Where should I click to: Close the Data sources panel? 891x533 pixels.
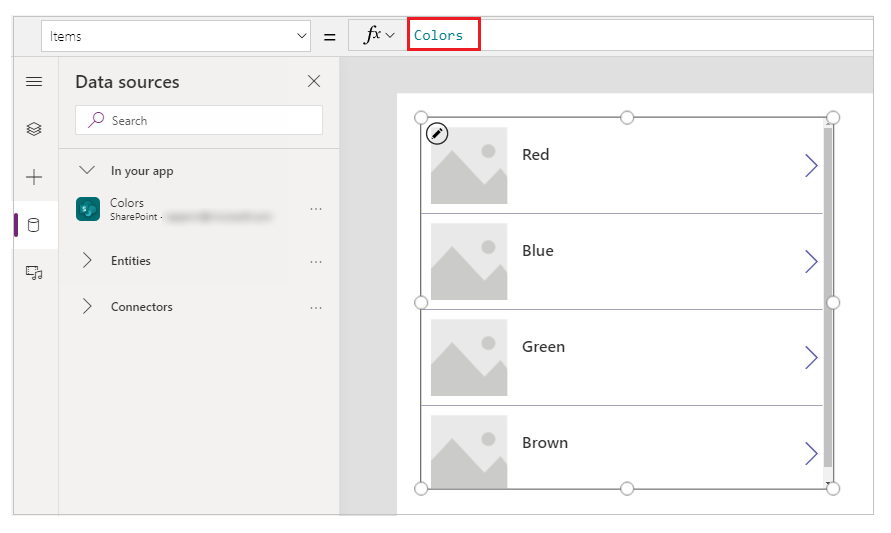(314, 81)
